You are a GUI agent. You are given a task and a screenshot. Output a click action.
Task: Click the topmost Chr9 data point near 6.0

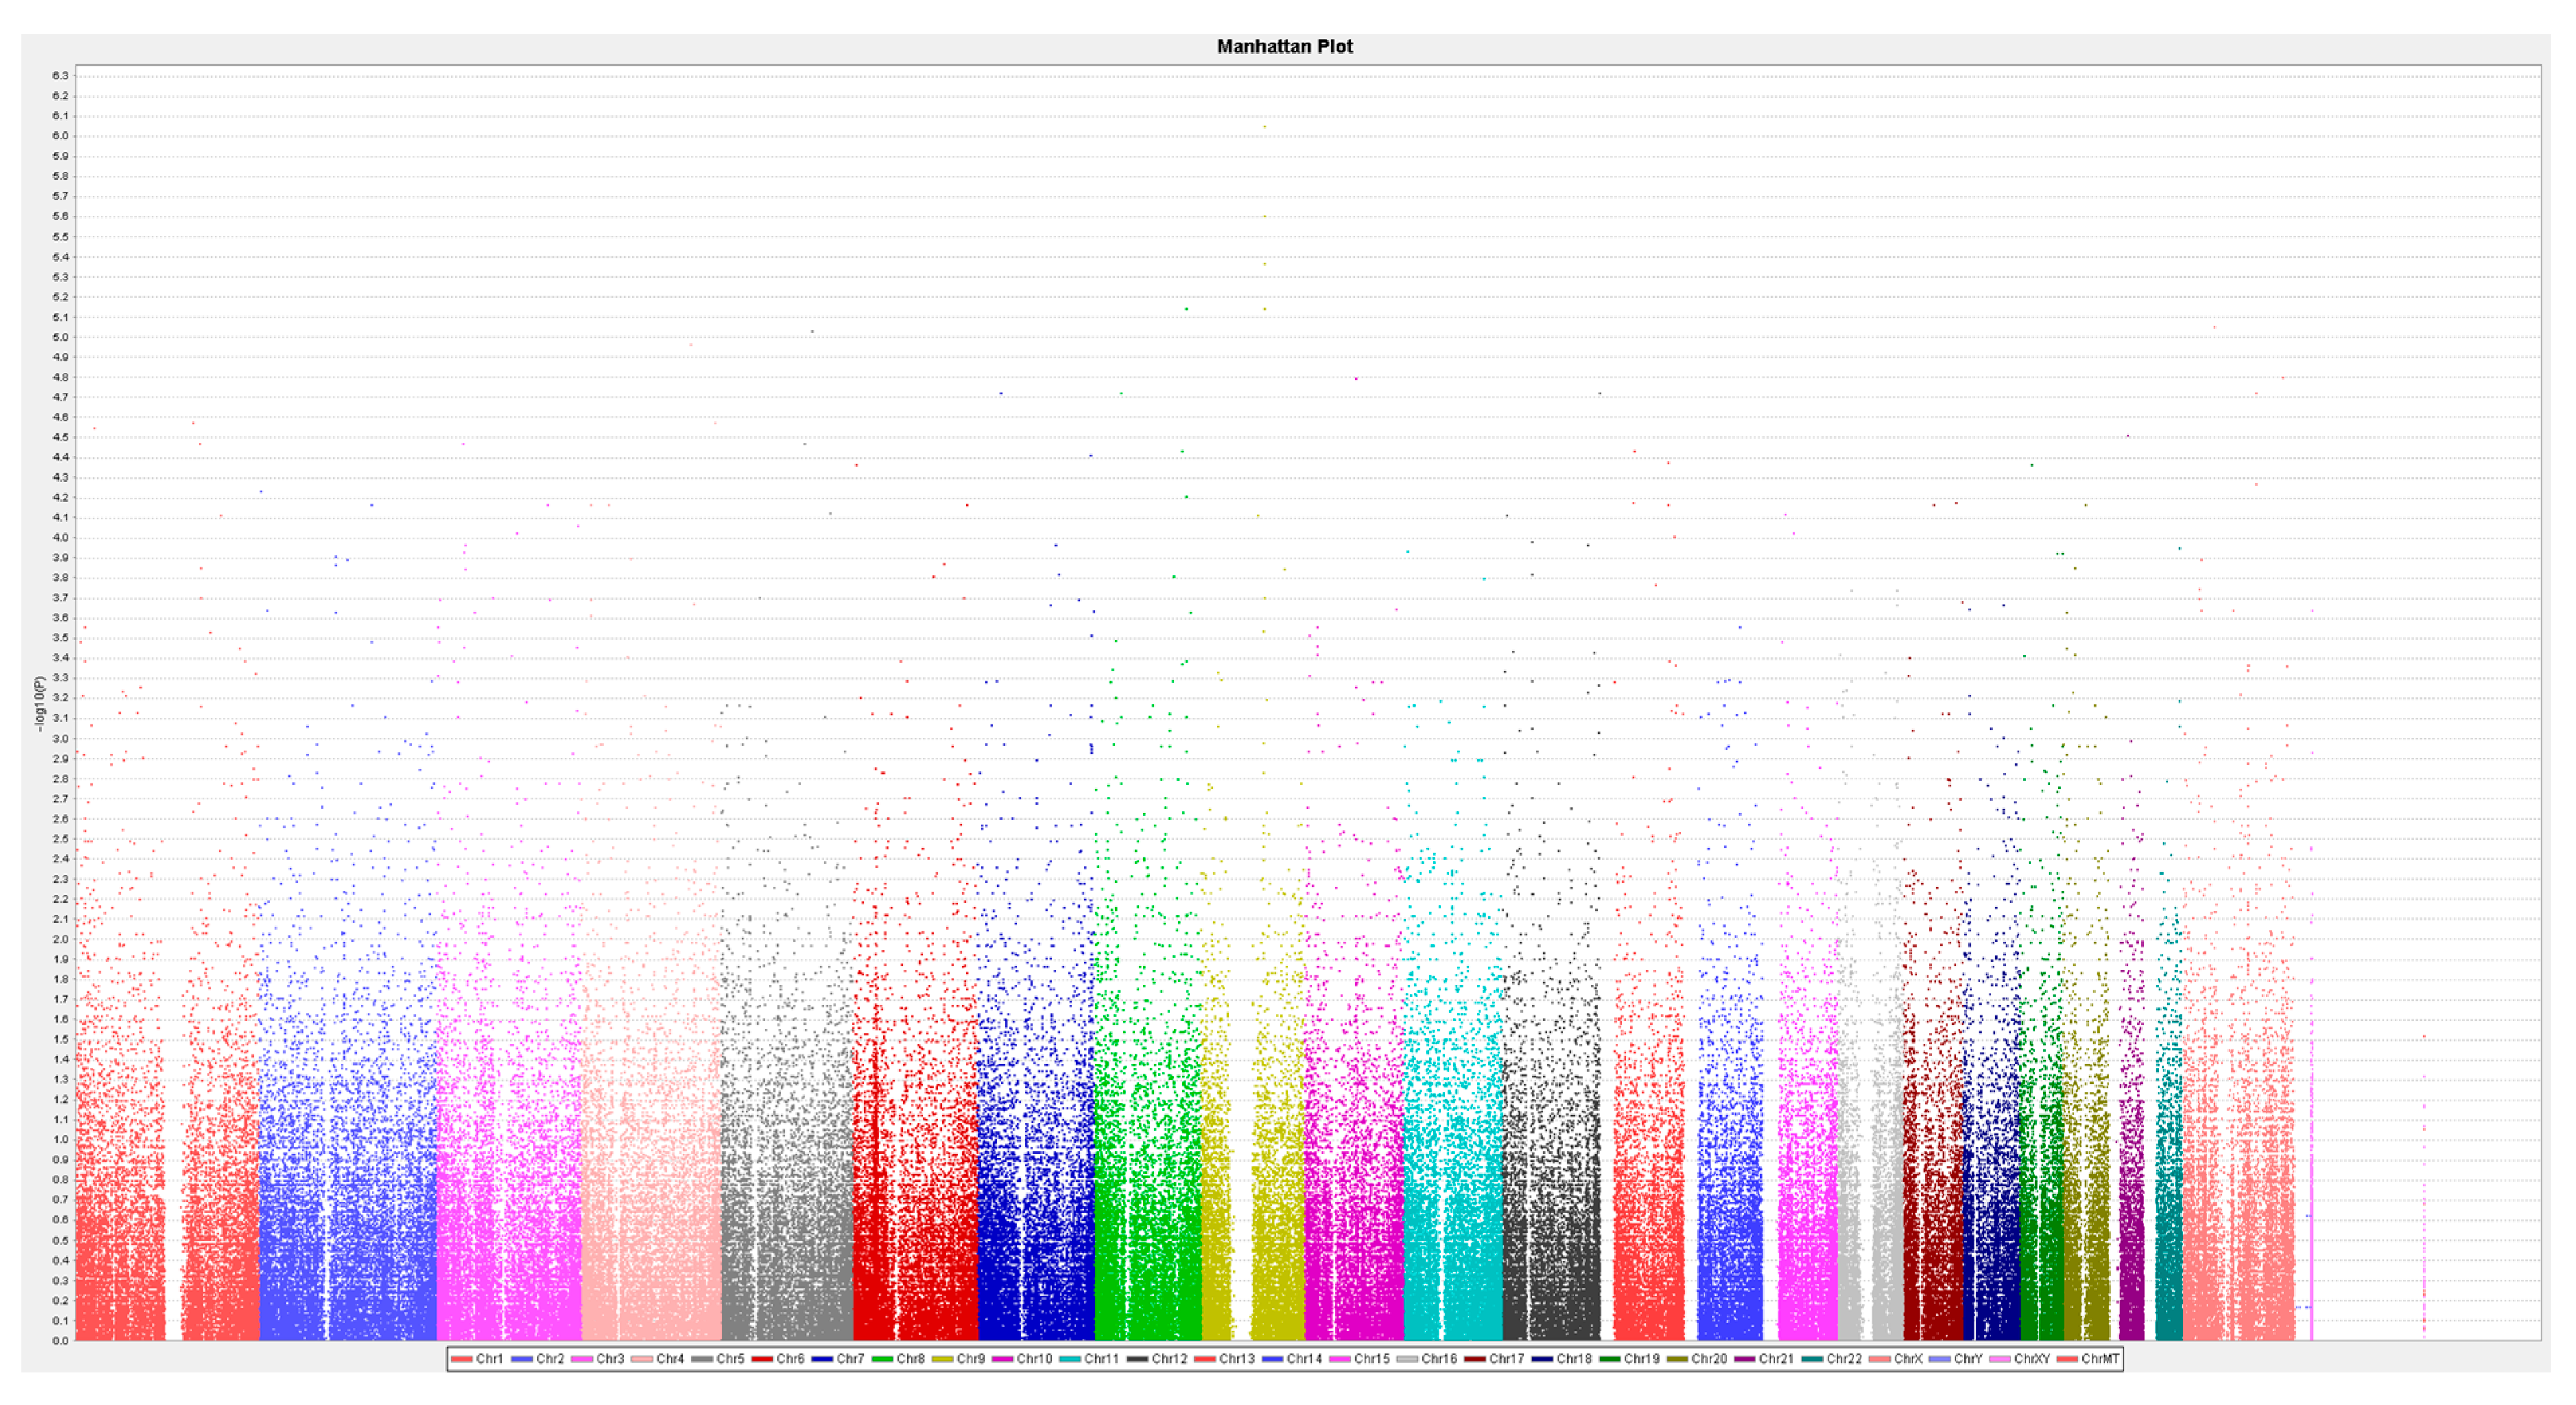tap(1264, 127)
